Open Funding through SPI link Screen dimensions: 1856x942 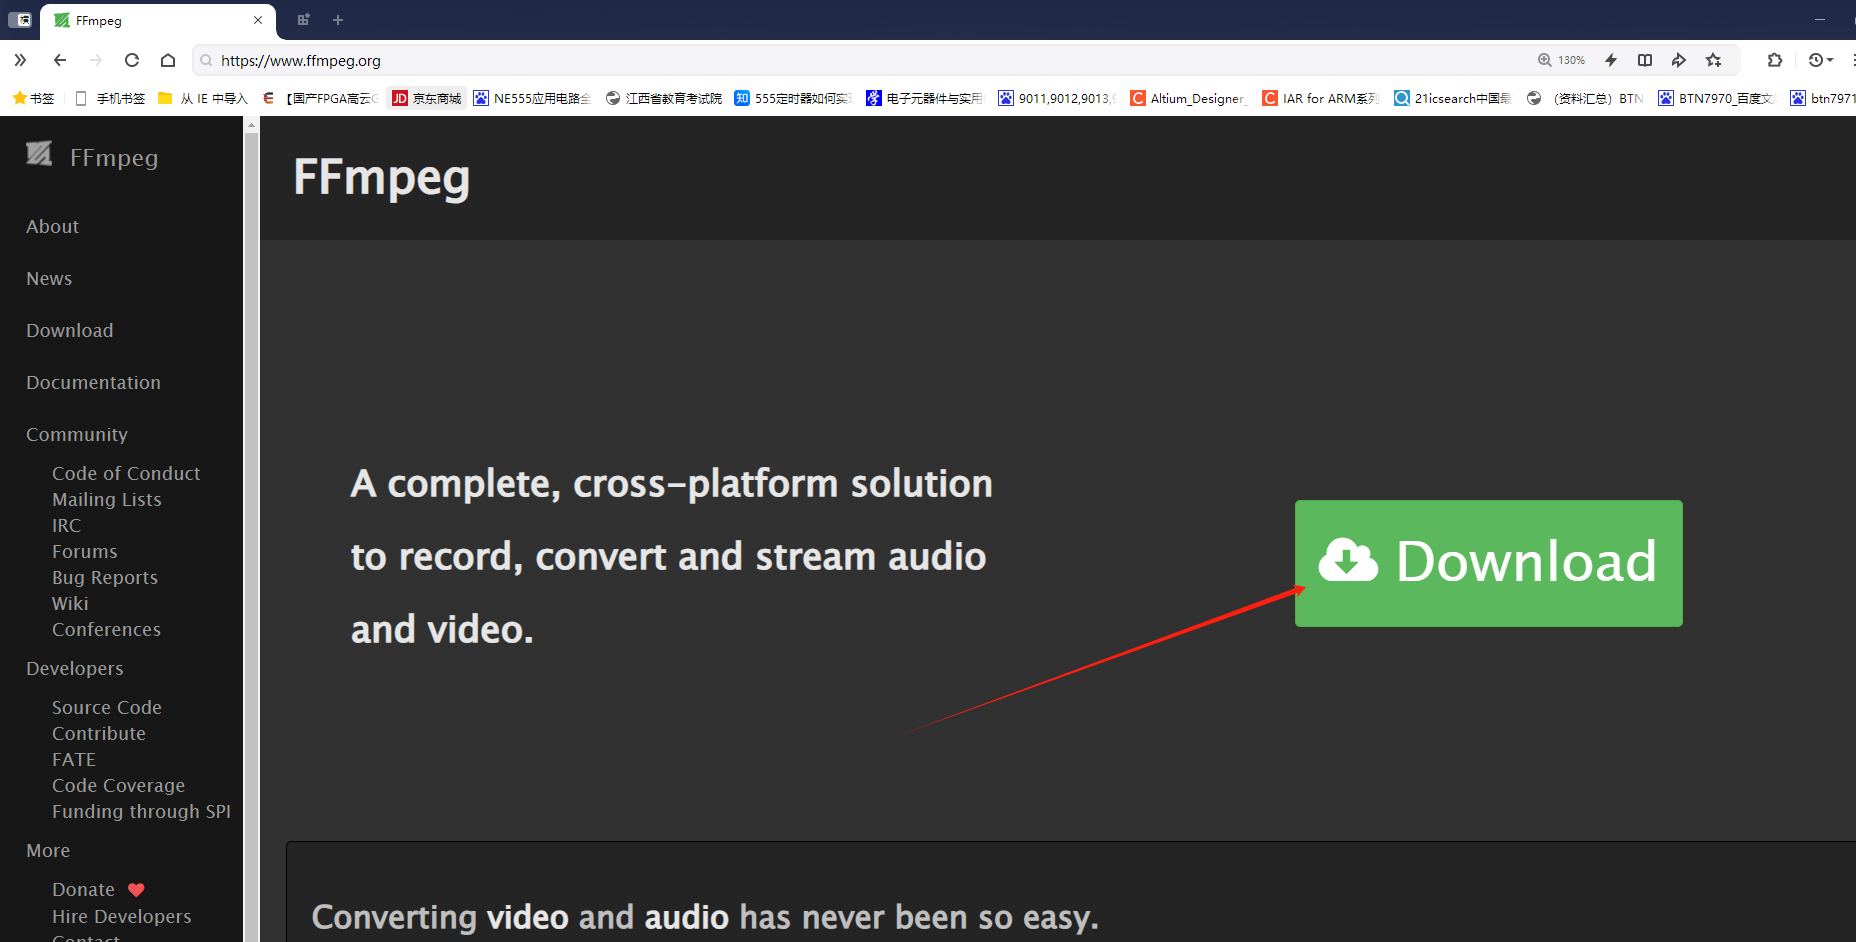[141, 811]
